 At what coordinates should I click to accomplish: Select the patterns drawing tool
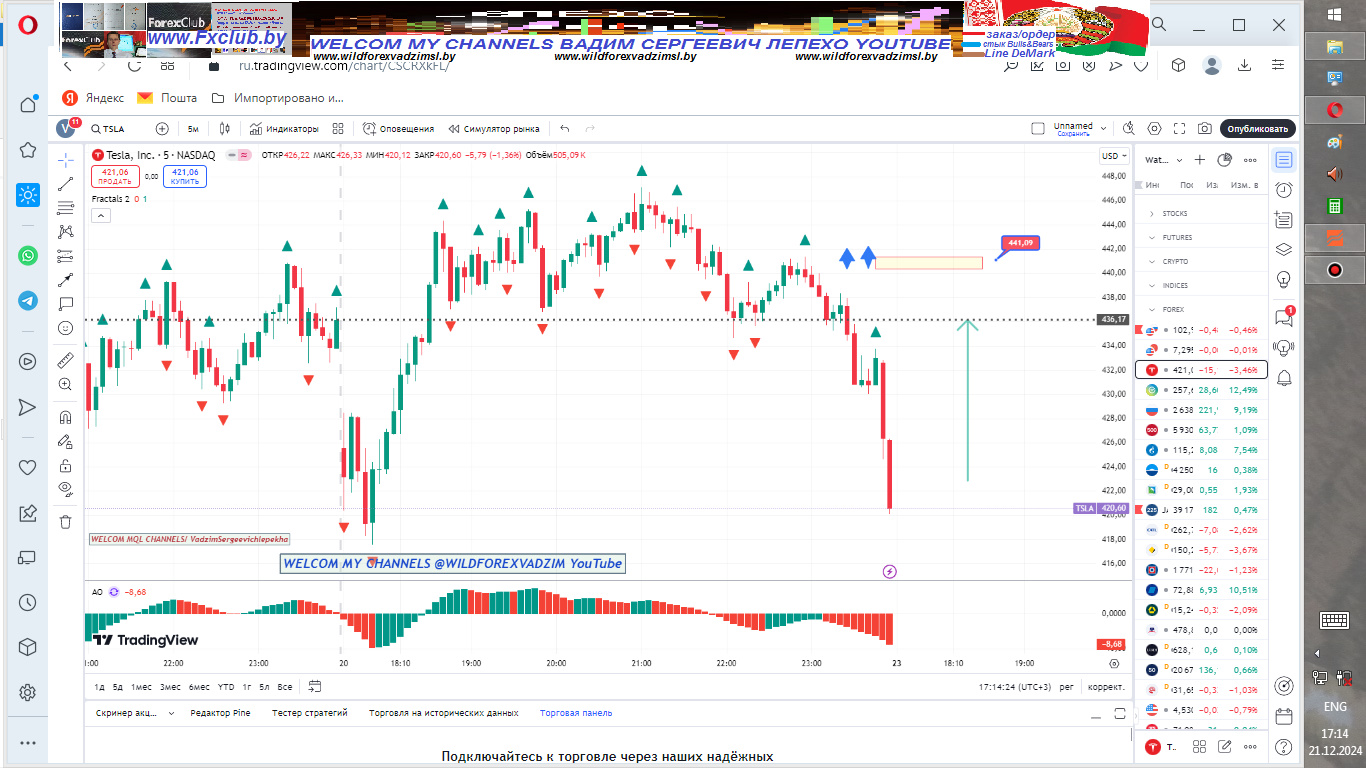[x=65, y=232]
